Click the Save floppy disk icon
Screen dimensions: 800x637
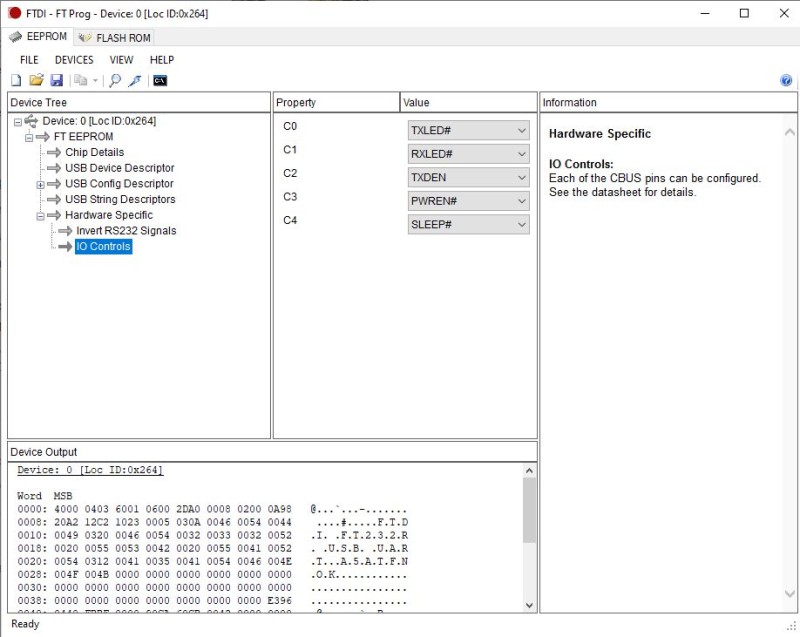click(56, 81)
